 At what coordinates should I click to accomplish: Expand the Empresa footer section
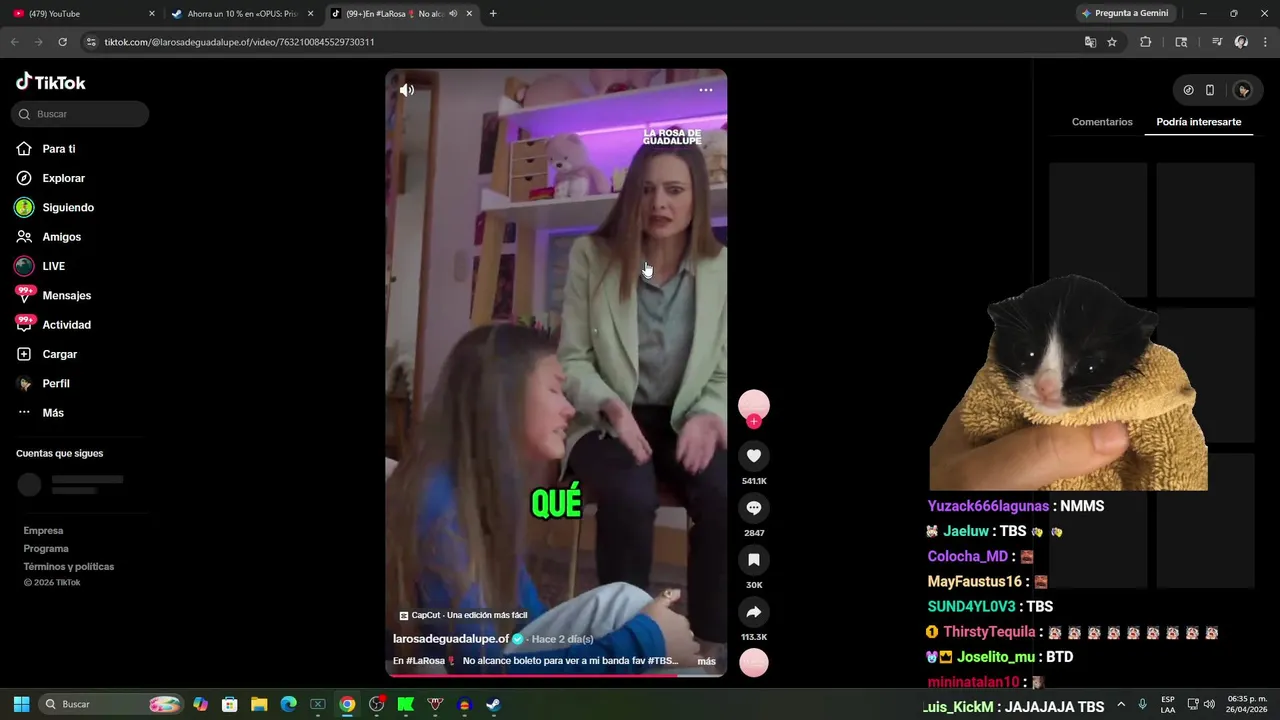pos(43,531)
